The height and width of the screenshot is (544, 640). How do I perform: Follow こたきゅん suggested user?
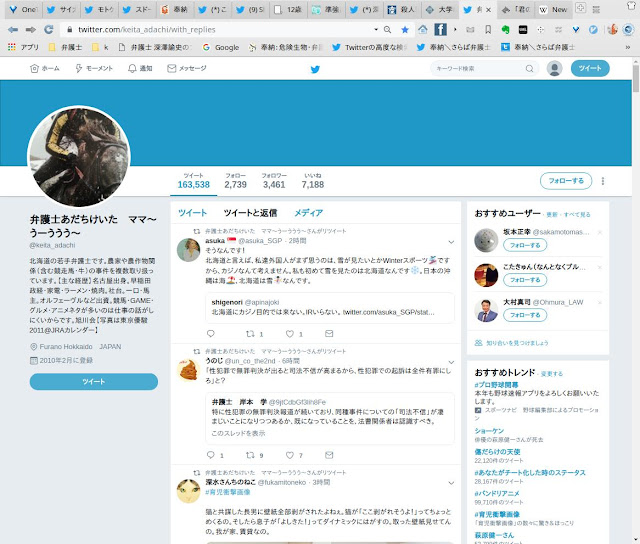tap(525, 280)
